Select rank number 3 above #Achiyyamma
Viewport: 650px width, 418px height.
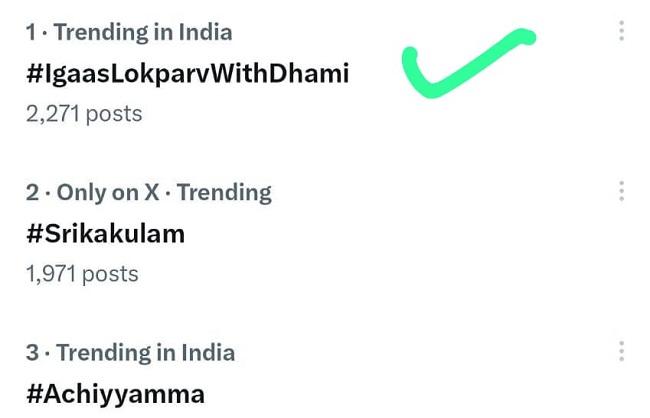point(32,352)
